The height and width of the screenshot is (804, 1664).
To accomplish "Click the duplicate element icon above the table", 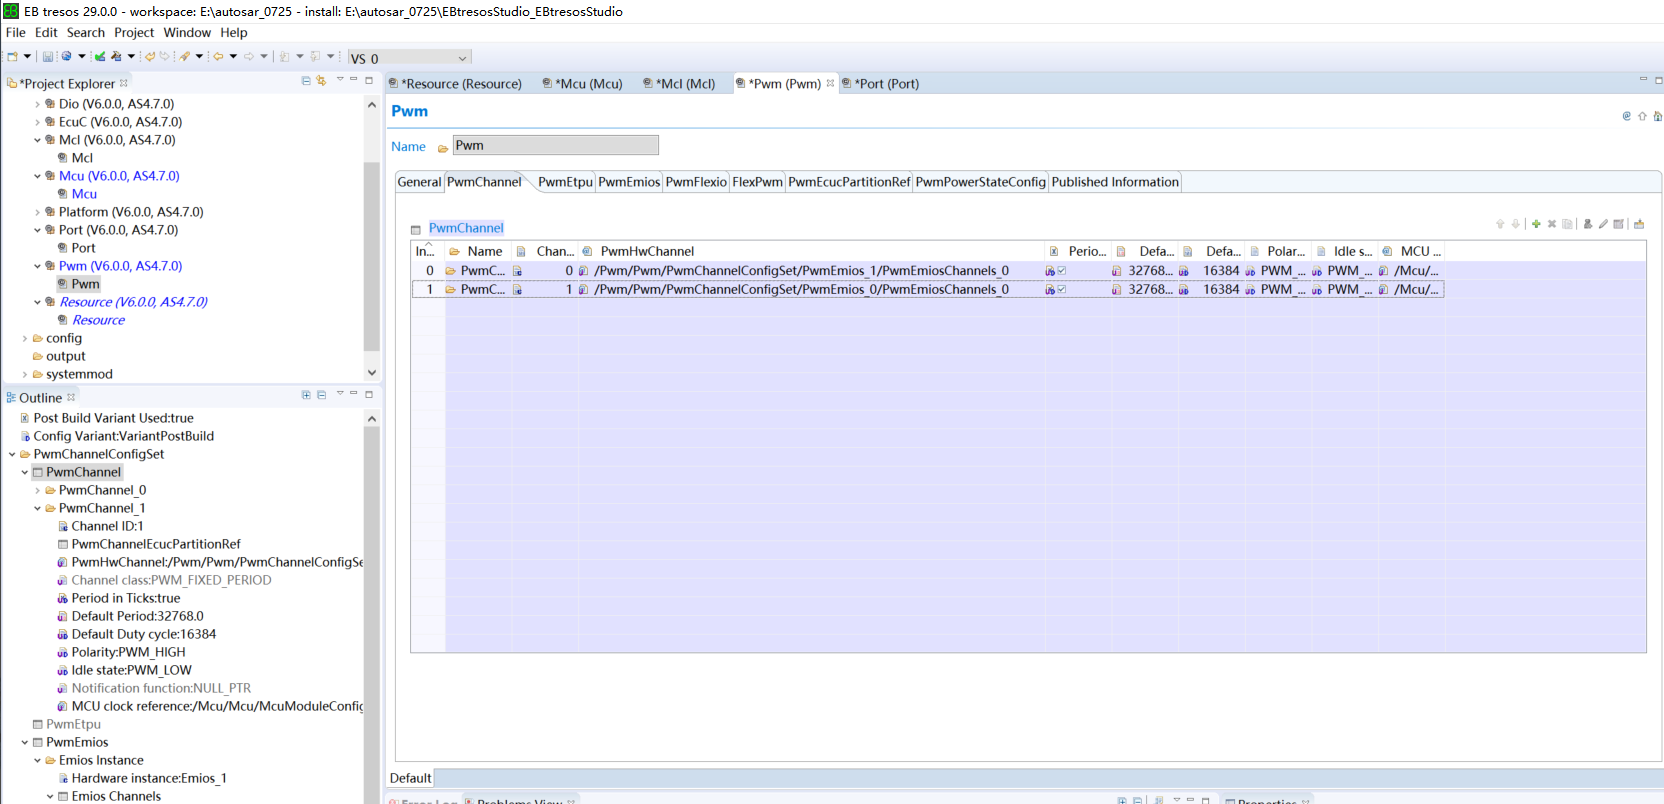I will coord(1567,224).
